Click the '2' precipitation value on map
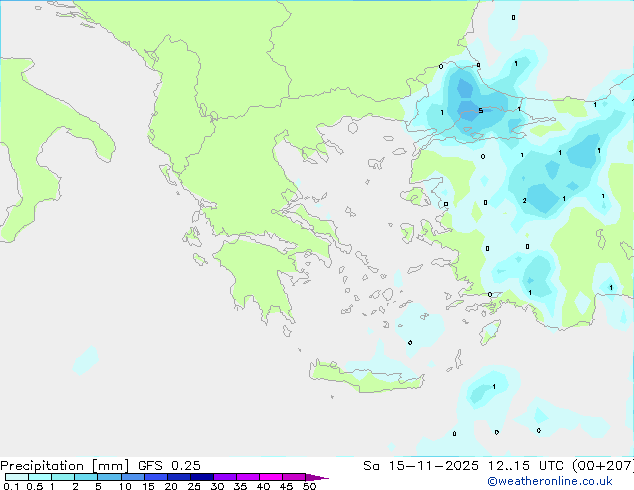 click(x=524, y=201)
